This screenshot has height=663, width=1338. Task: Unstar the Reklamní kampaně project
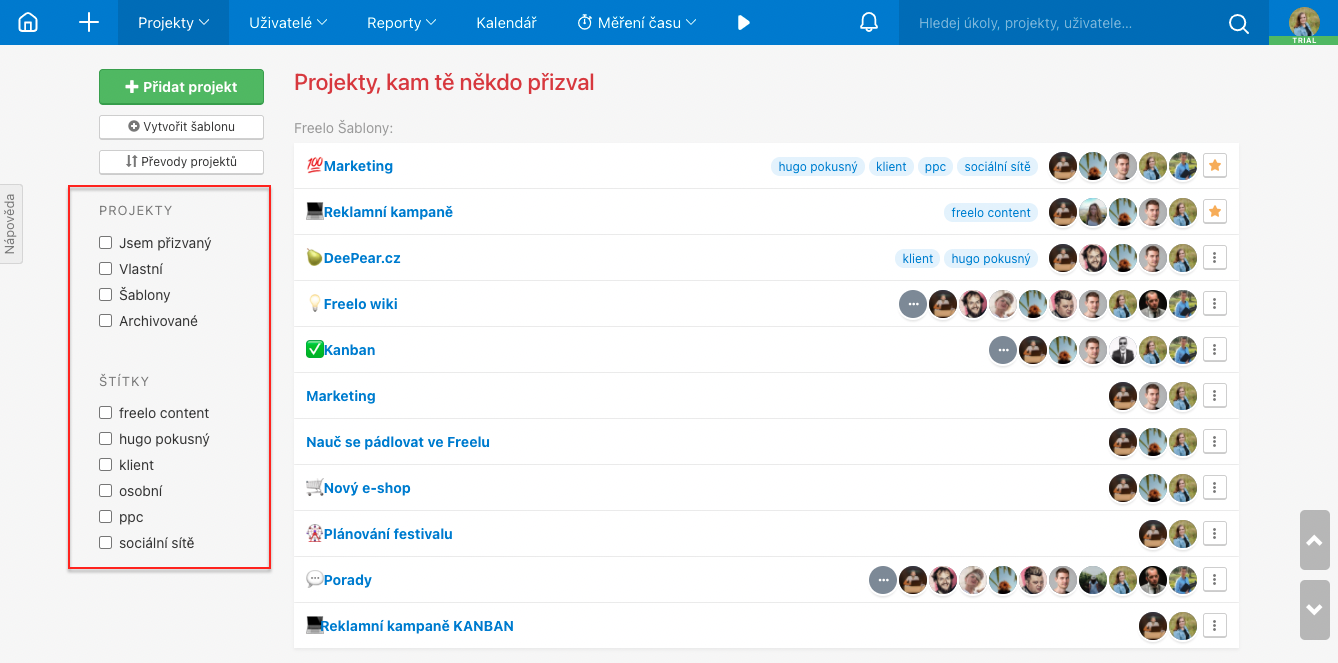point(1214,212)
